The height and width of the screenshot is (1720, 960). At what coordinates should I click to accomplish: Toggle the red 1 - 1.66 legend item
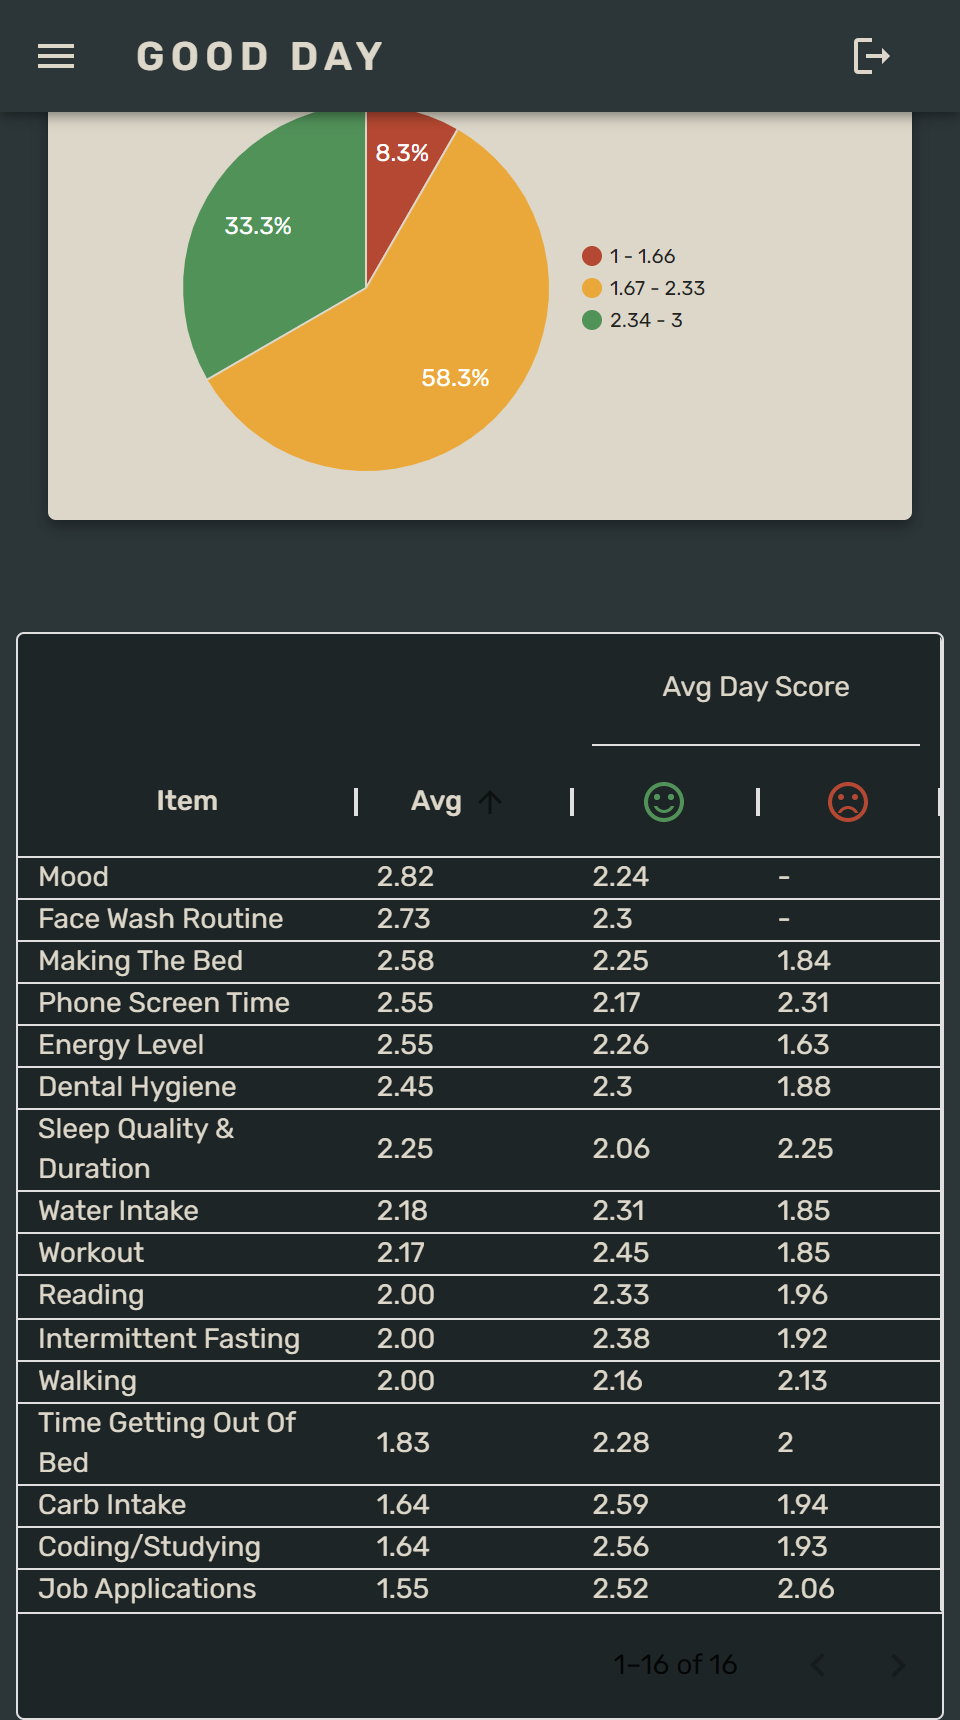tap(629, 256)
